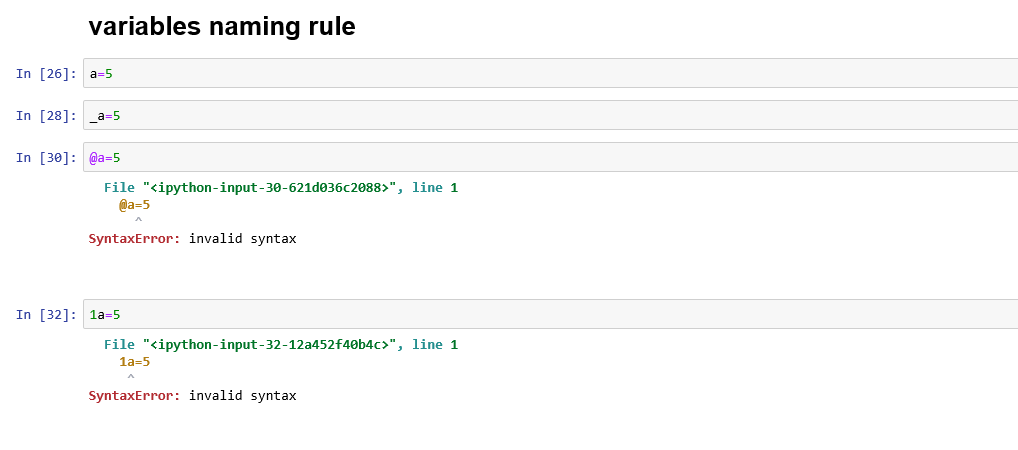Click 'invalid syntax' text below cell 32
1018x450 pixels.
pos(242,396)
